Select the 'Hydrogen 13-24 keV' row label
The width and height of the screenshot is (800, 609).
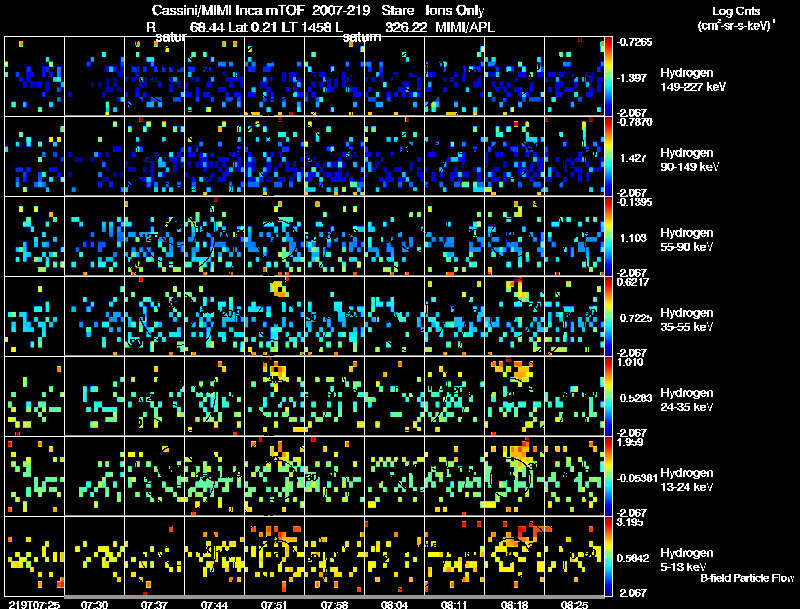coord(687,480)
